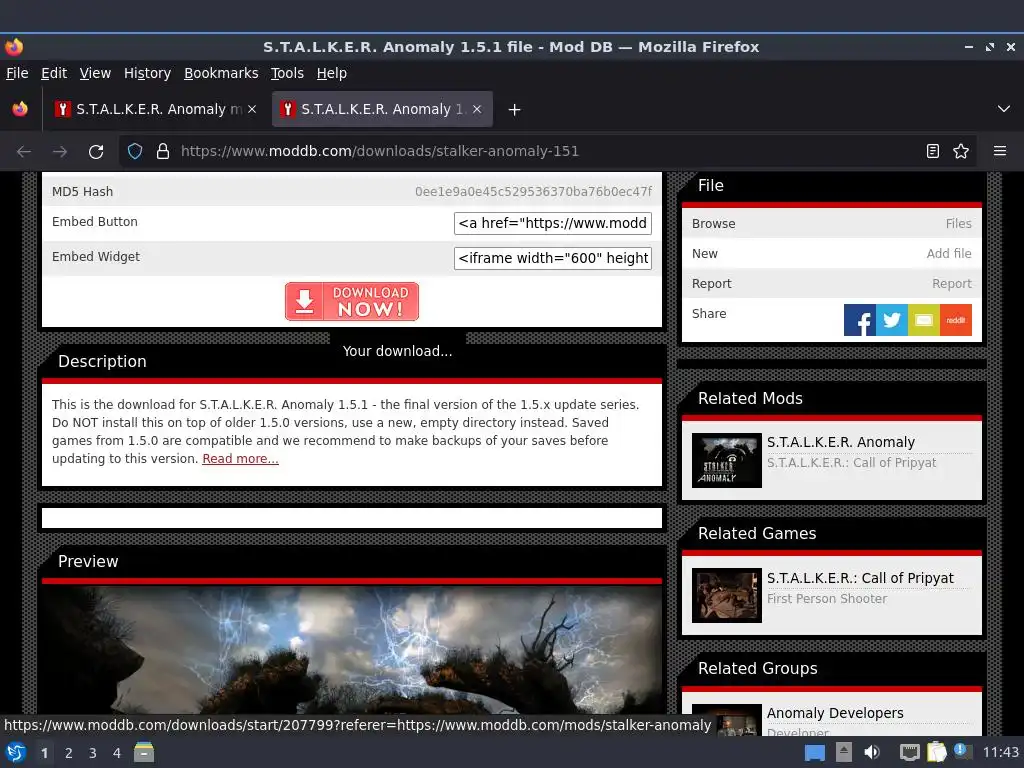Click the First Person Shooter genre text
The image size is (1024, 768).
point(827,598)
